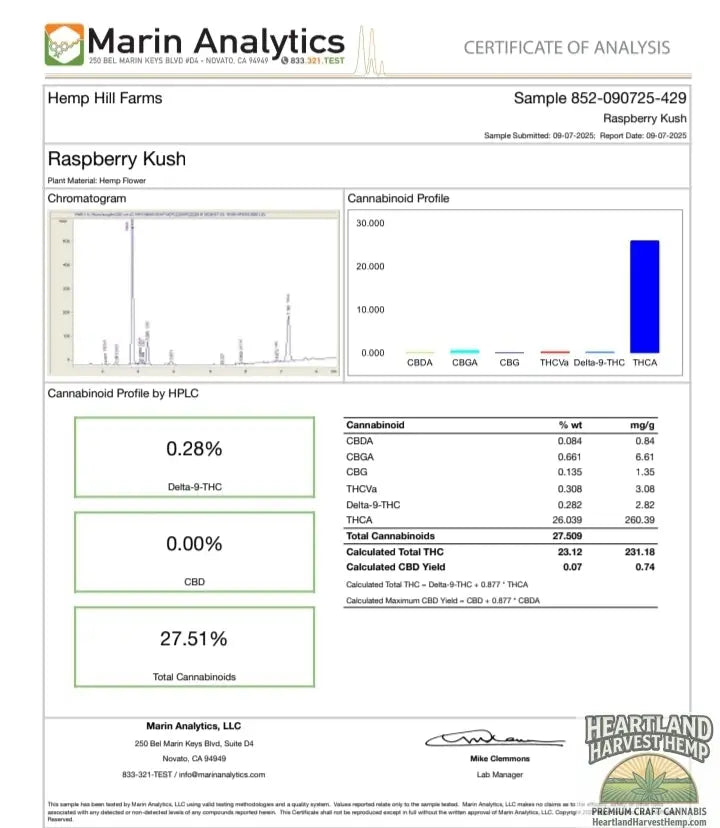720x828 pixels.
Task: Click Sample 852-090725-429 identifier
Action: point(600,98)
